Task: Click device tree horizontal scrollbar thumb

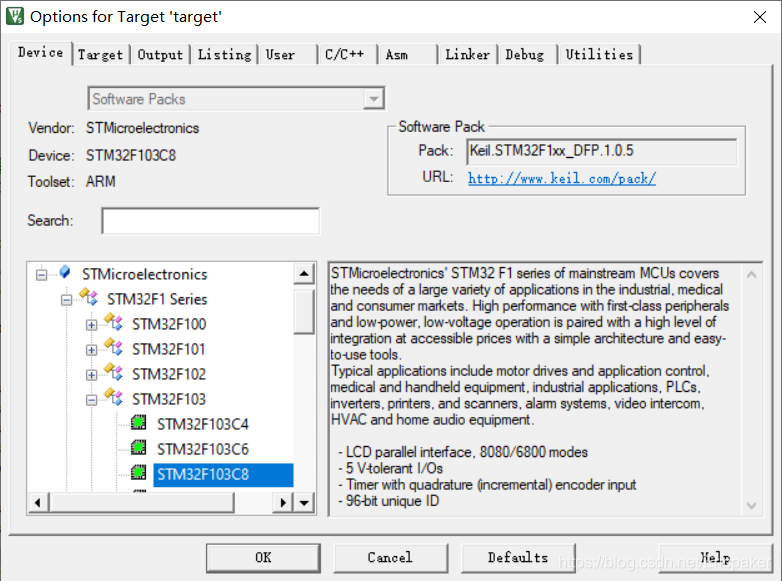Action: point(142,502)
